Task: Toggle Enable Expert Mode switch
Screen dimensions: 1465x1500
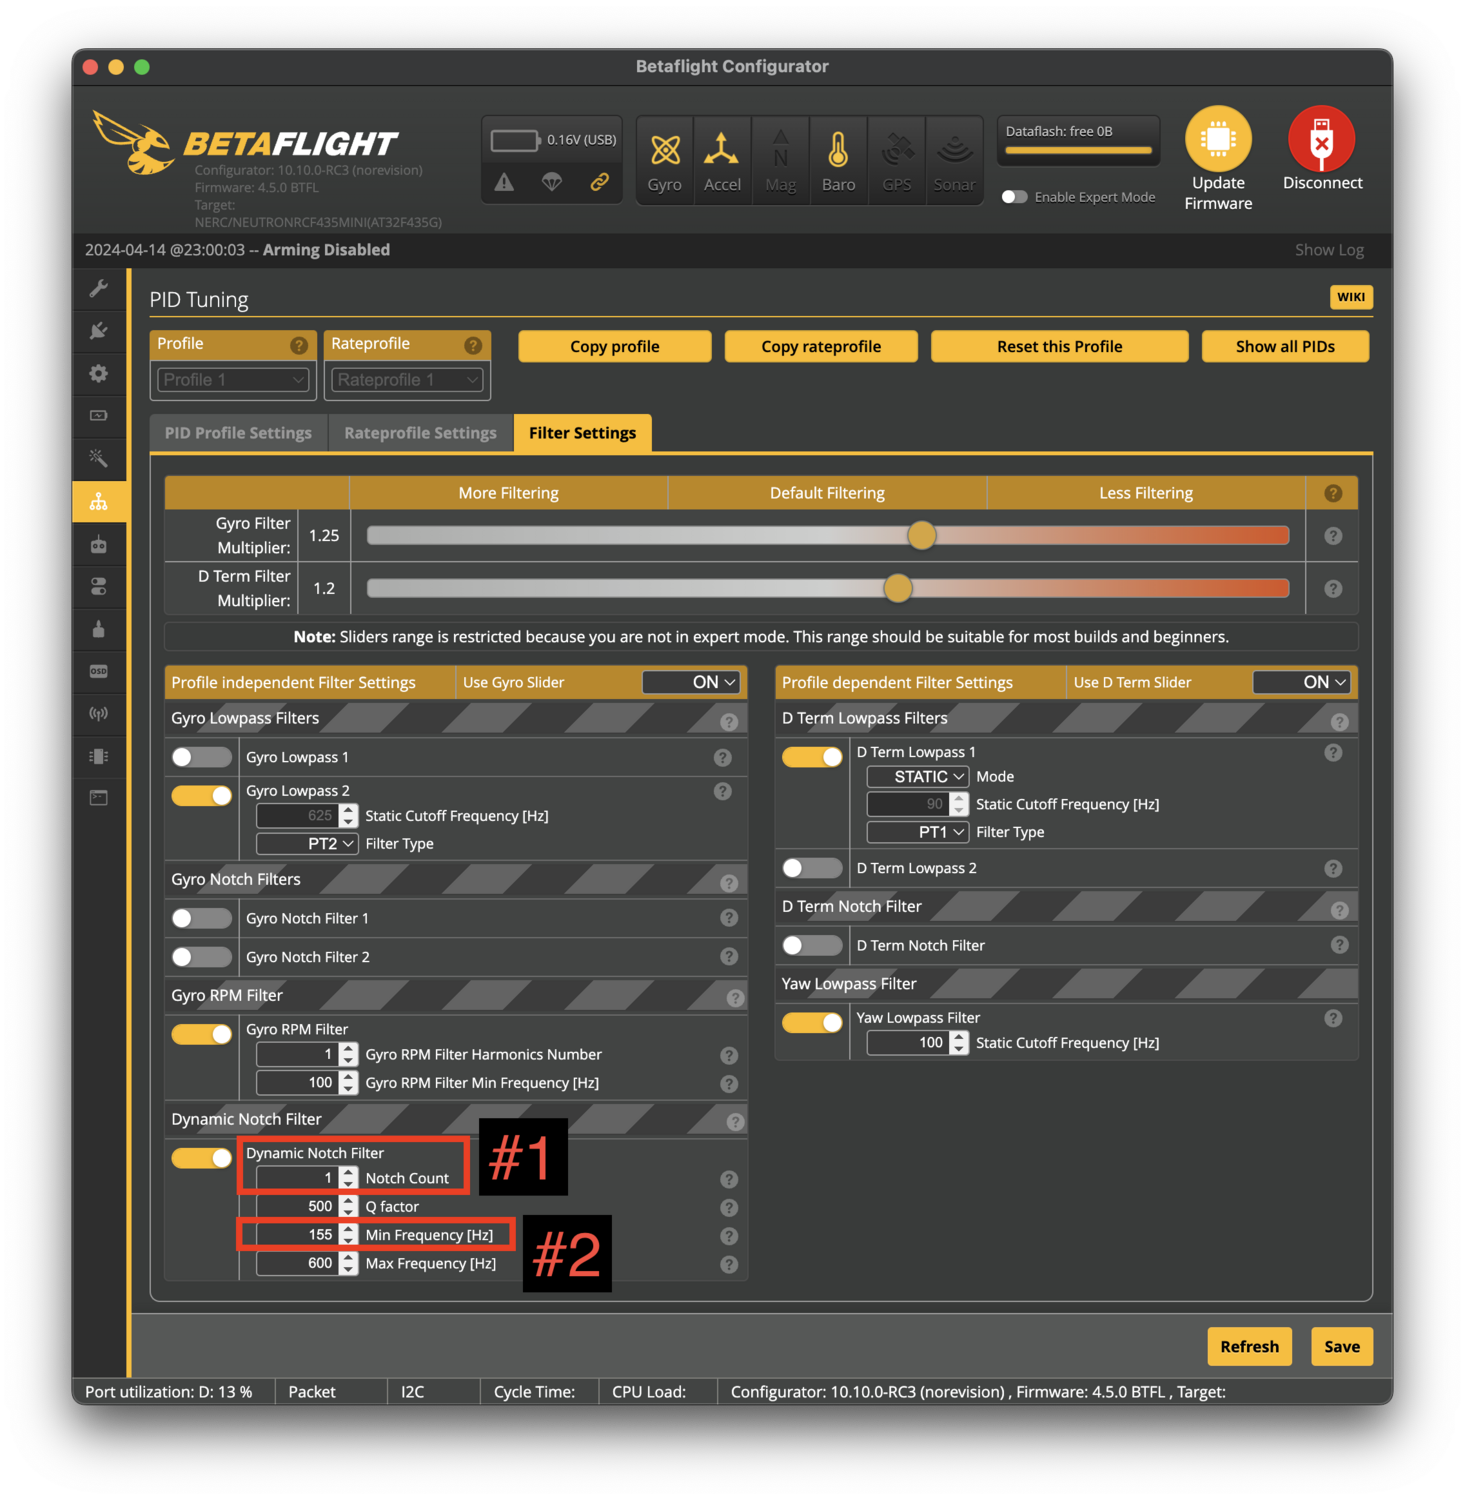Action: (1014, 197)
